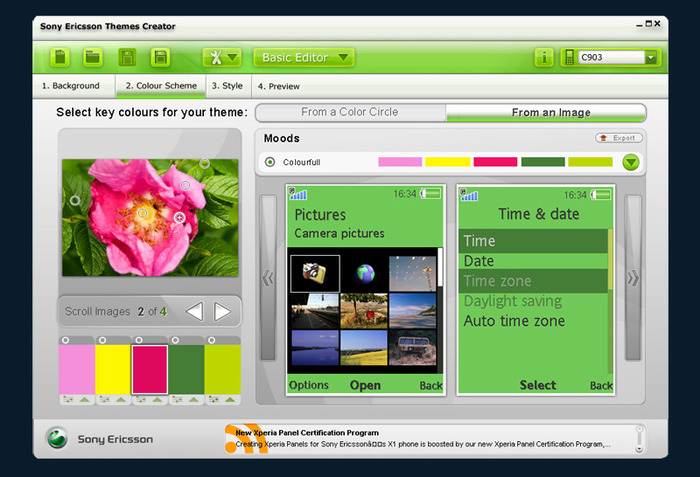This screenshot has width=700, height=477.
Task: Select the Colourfull mood radio button
Action: tap(270, 162)
